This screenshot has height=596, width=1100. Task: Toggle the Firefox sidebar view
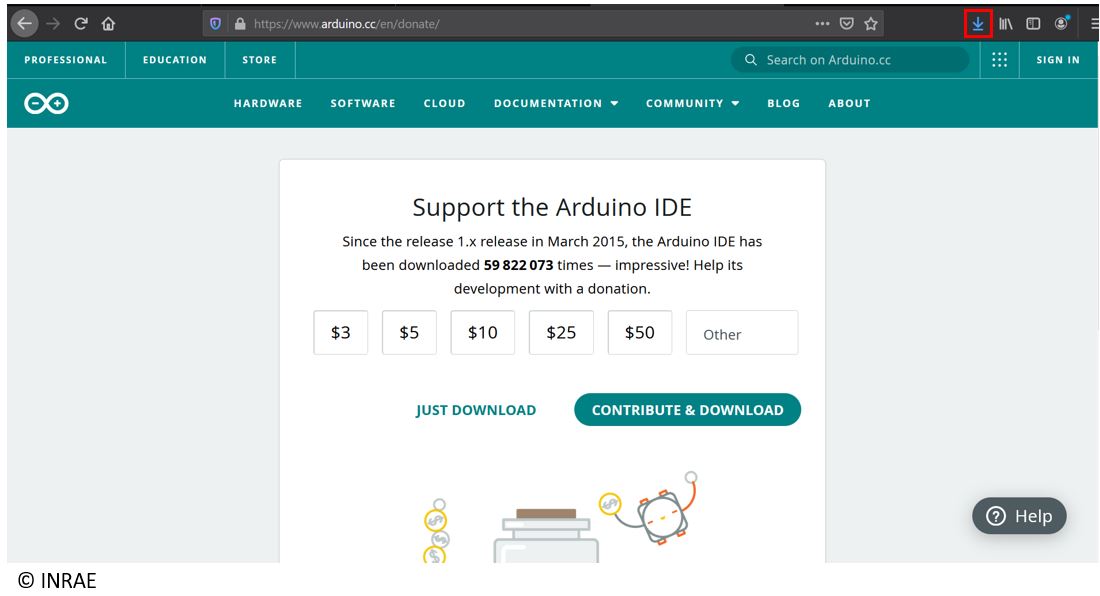pos(1033,24)
